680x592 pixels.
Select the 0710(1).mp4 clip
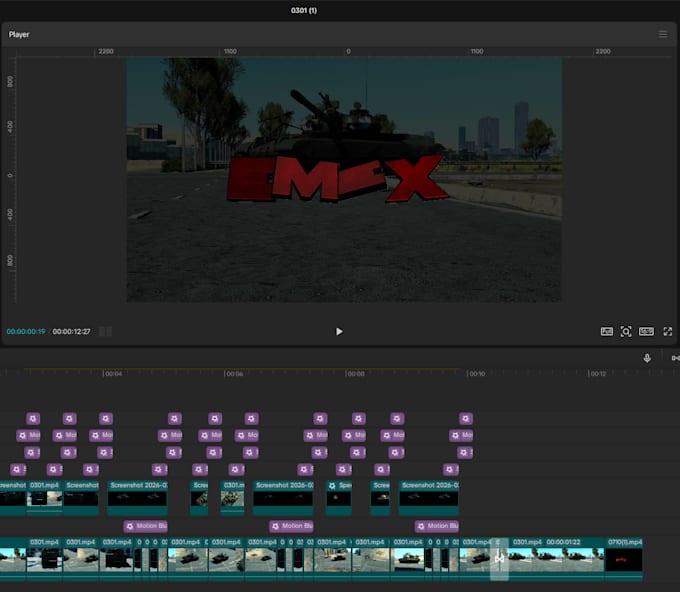point(624,557)
